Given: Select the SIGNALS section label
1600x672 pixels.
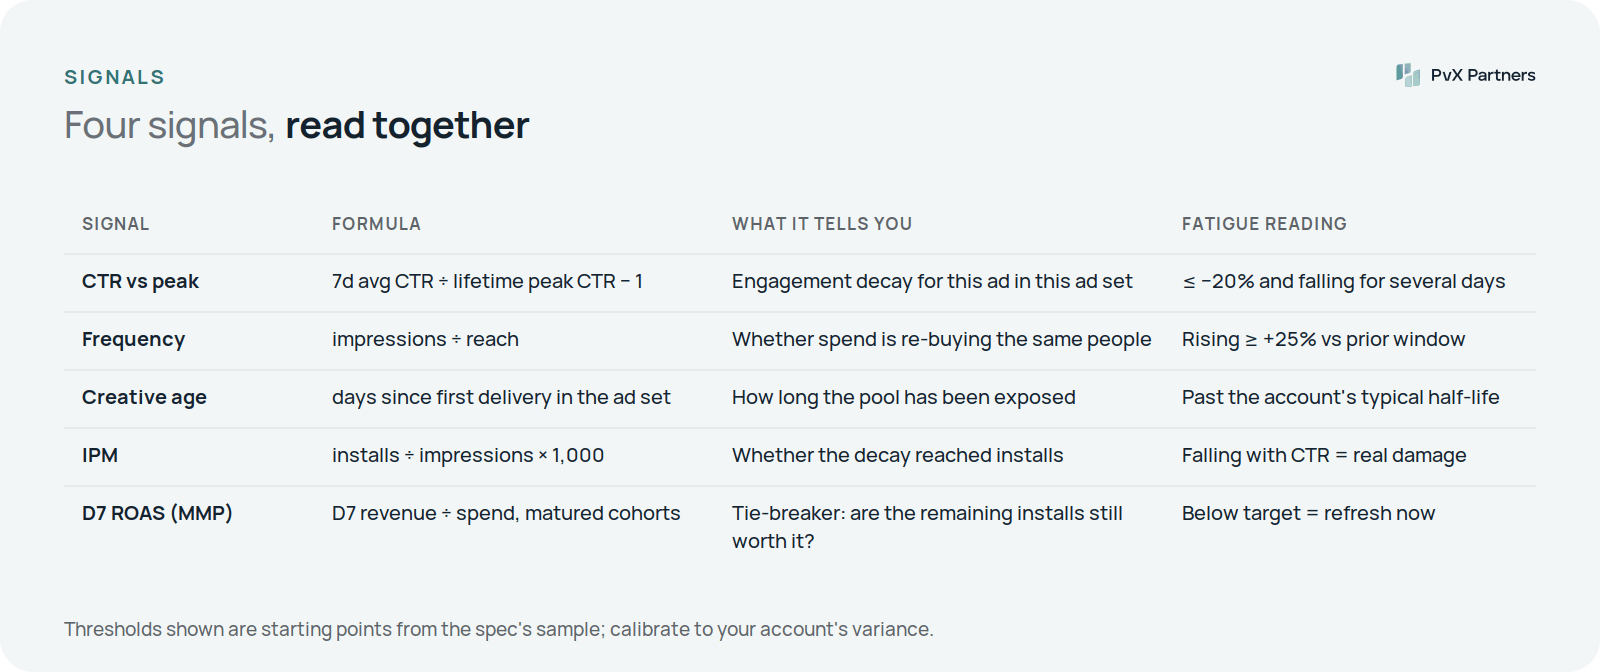Looking at the screenshot, I should (115, 77).
